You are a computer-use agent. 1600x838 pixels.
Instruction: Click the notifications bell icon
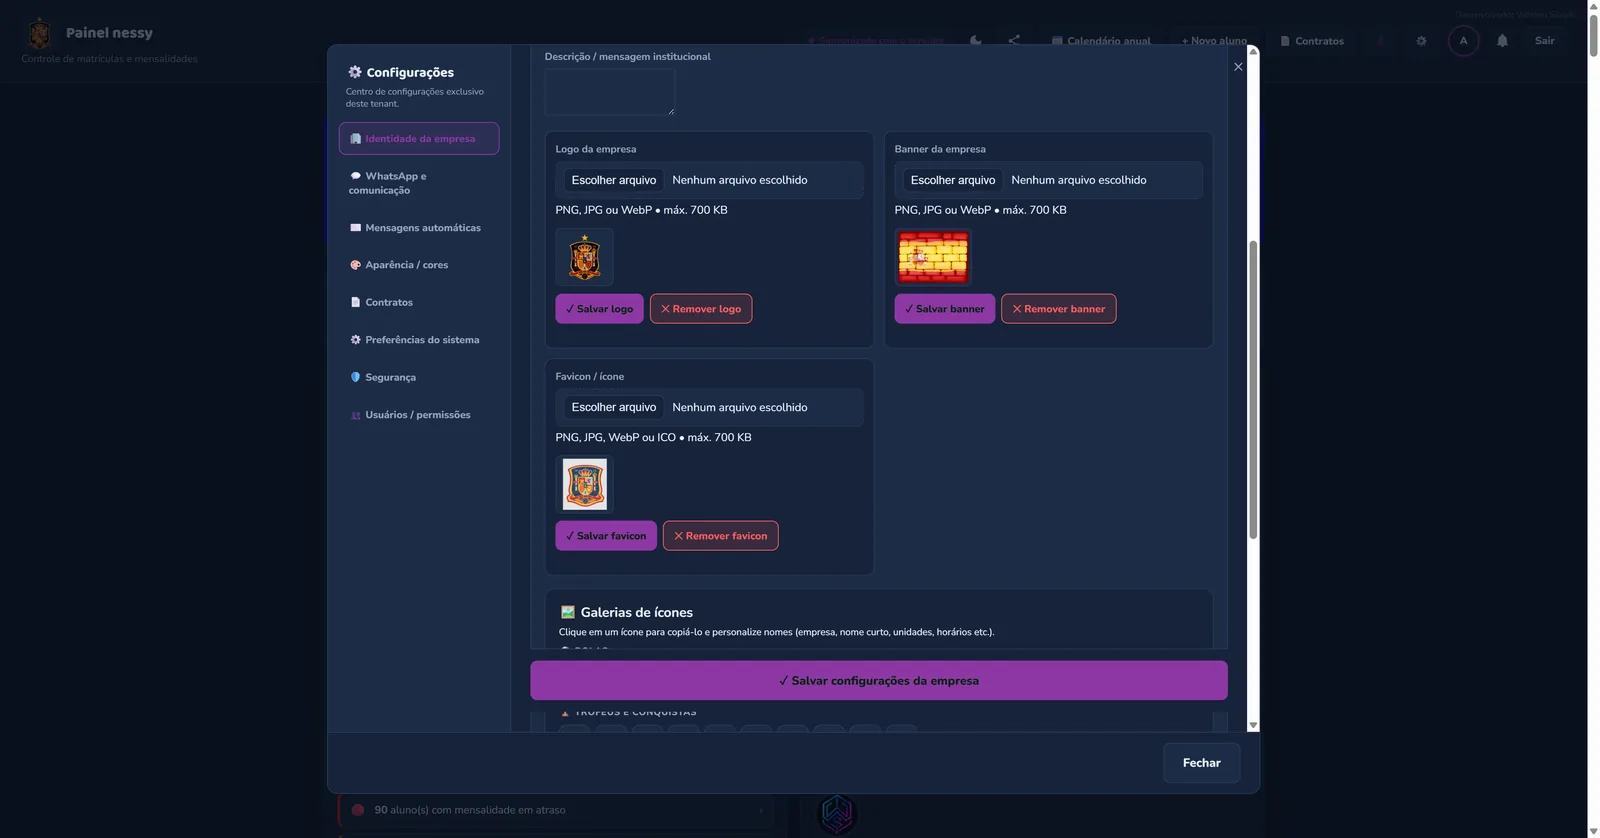[x=1502, y=41]
